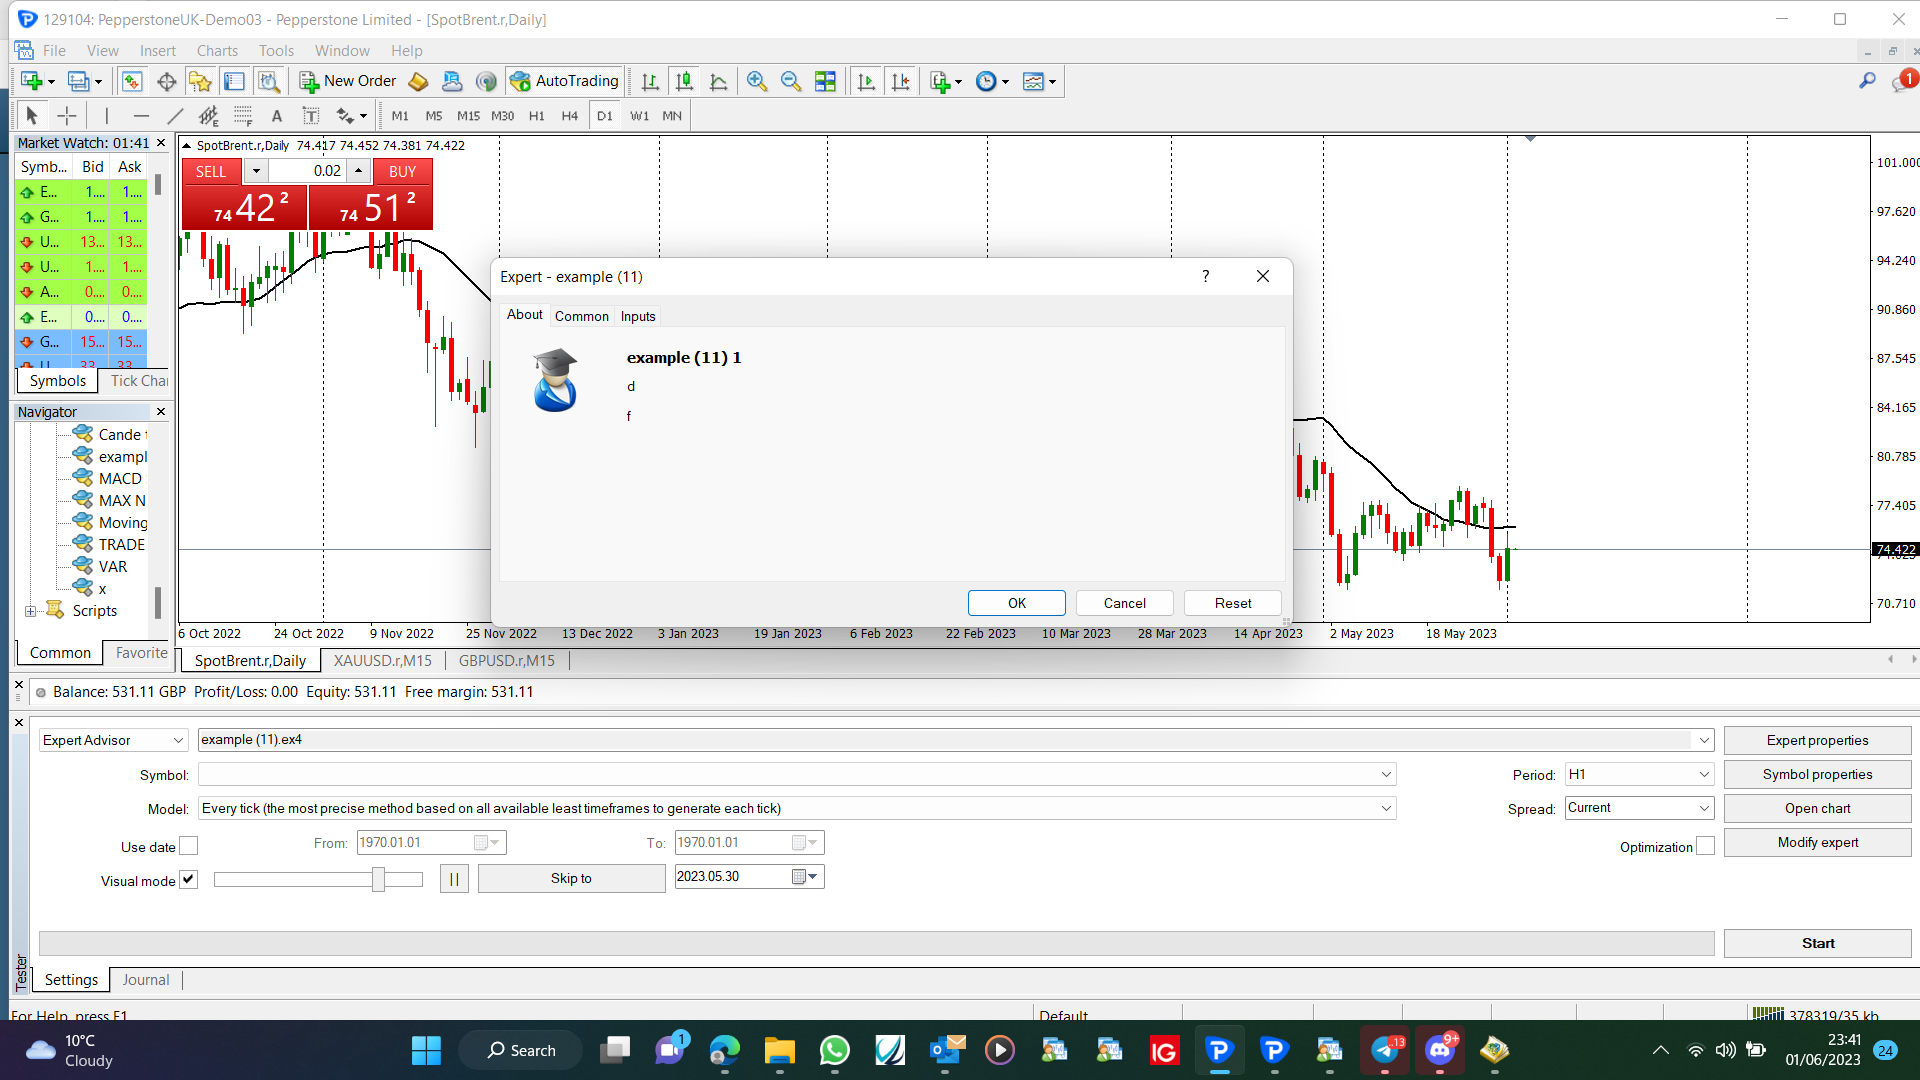Click the red SELL button
This screenshot has height=1080, width=1920.
click(211, 171)
